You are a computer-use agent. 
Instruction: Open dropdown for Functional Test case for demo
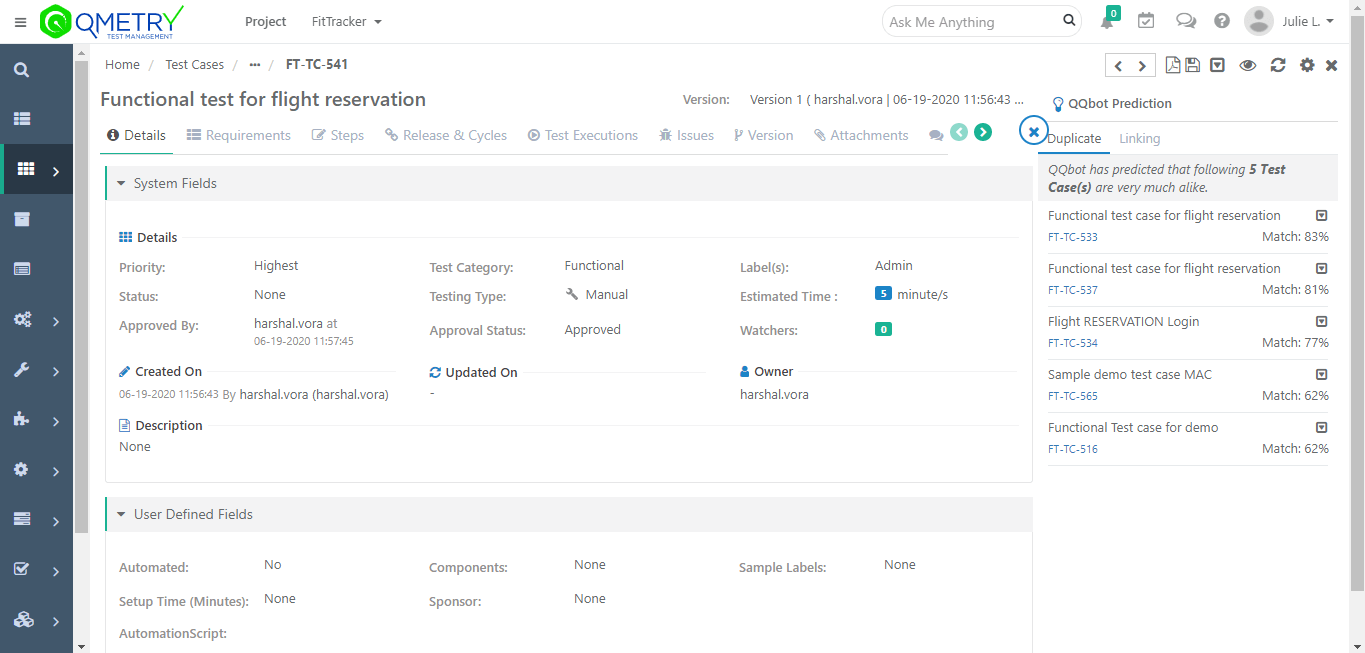[1321, 428]
